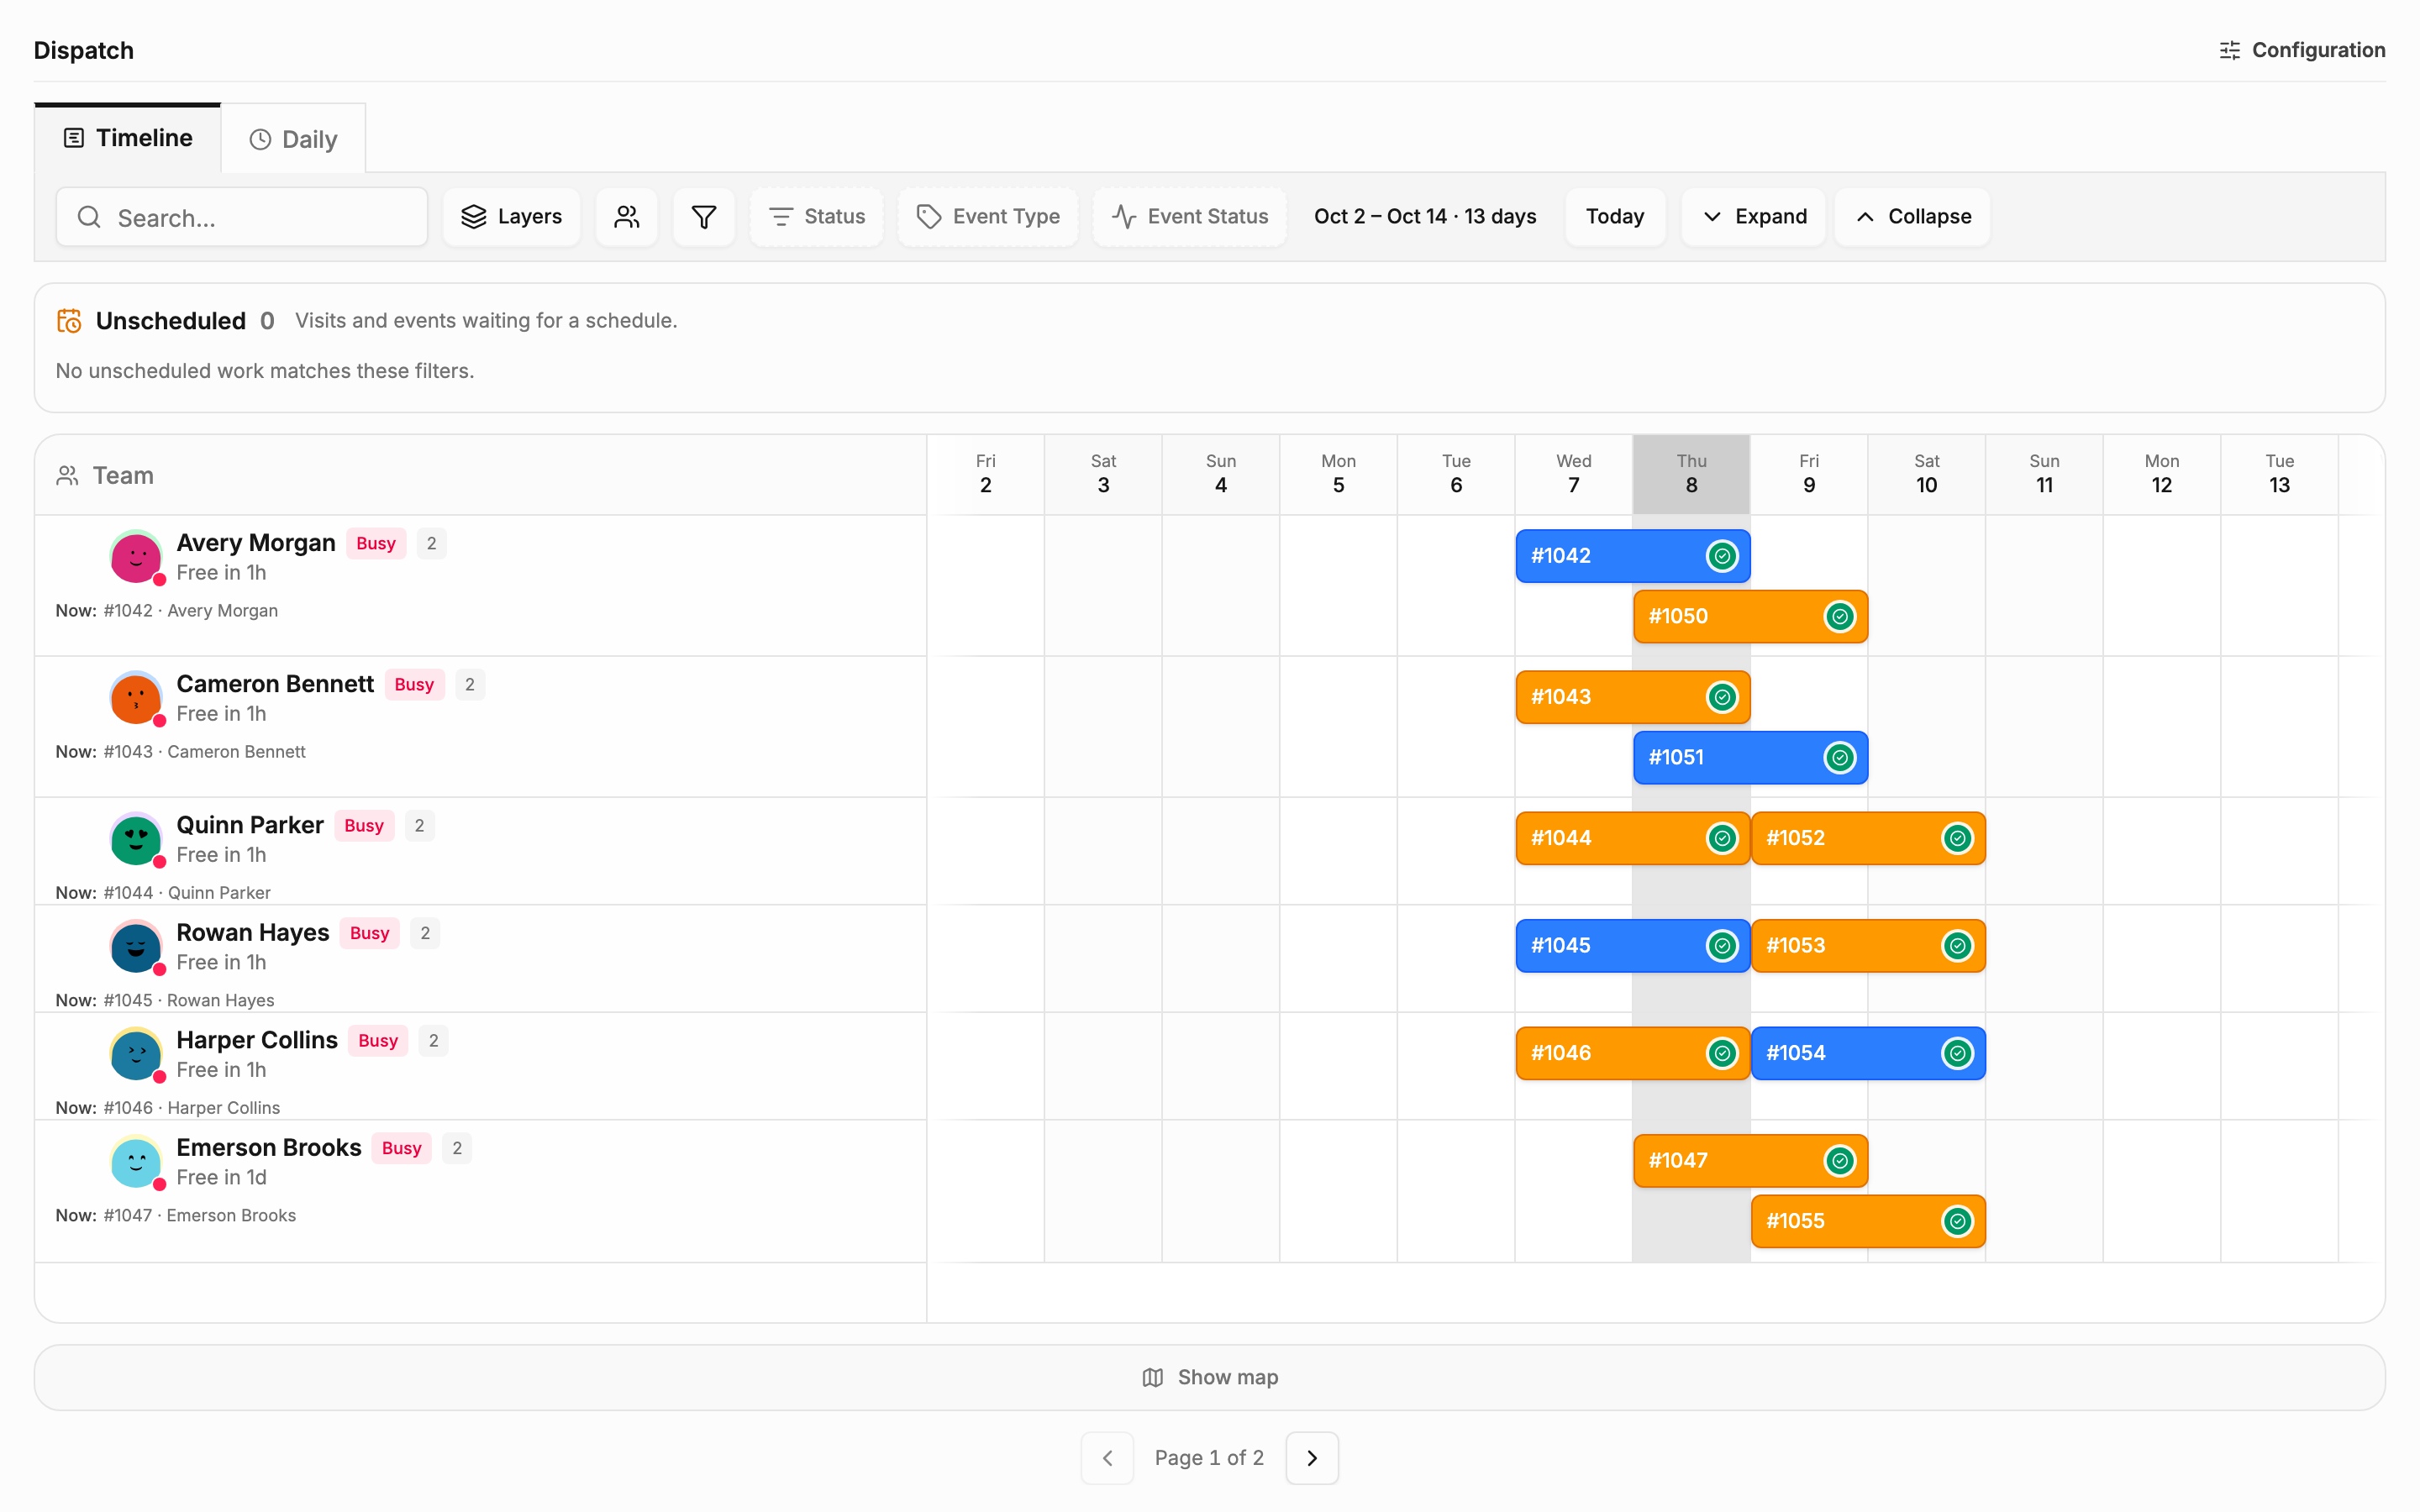This screenshot has width=2420, height=1512.
Task: Click Harper Collins's avatar
Action: point(136,1054)
